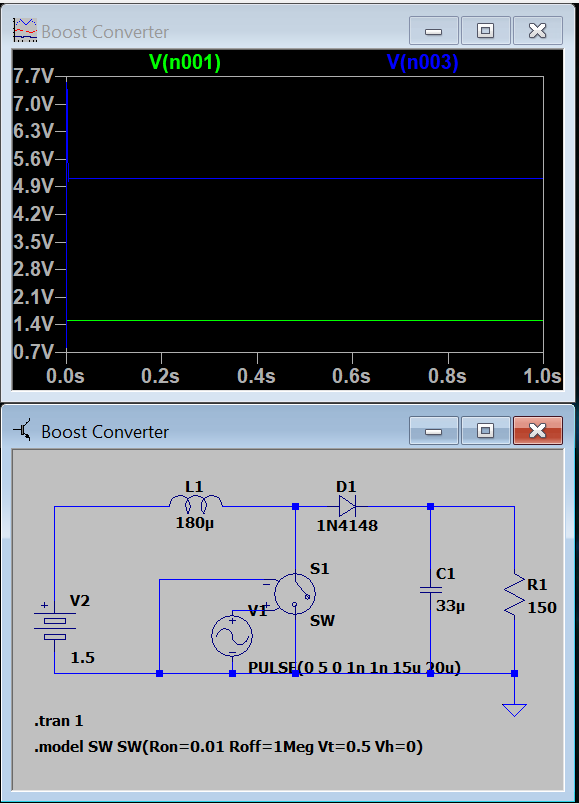Click the .tran 1 directive

tap(58, 721)
